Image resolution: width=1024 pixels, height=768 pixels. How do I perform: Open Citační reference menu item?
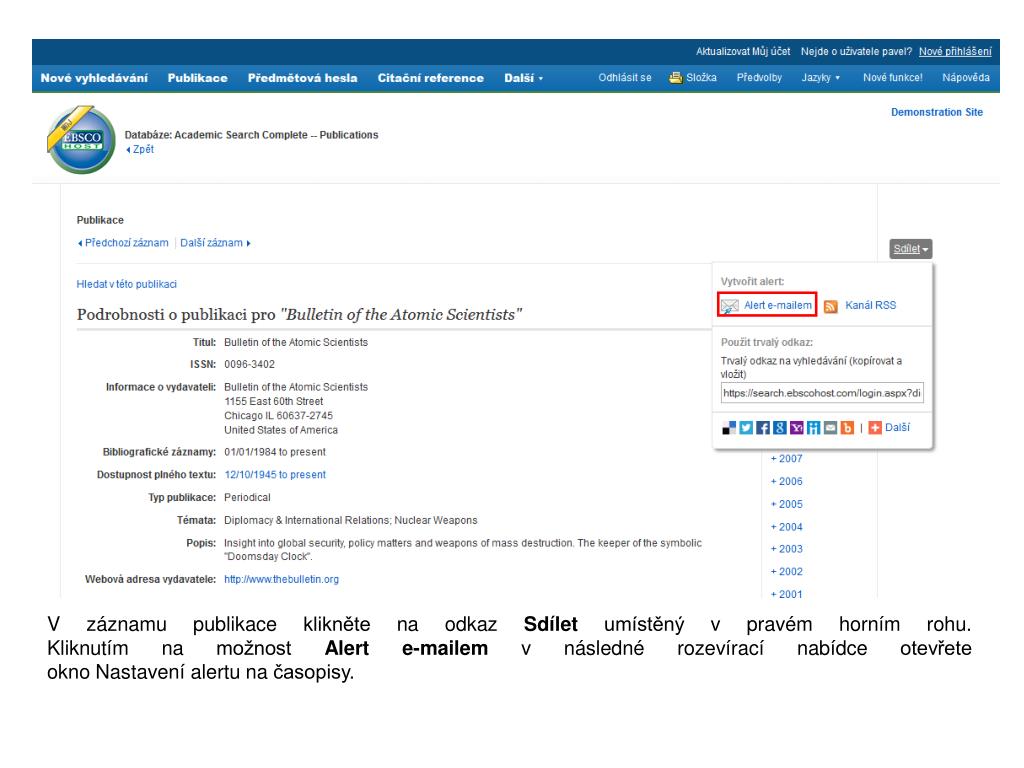[430, 78]
